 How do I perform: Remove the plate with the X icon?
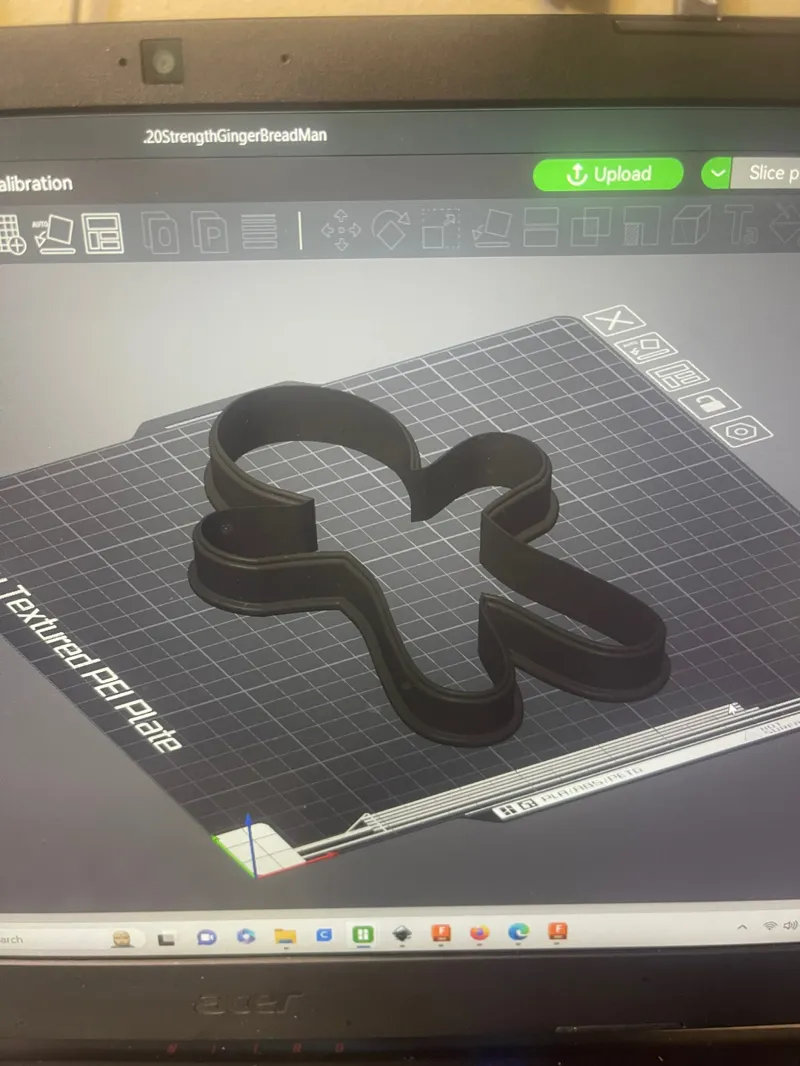click(x=614, y=320)
